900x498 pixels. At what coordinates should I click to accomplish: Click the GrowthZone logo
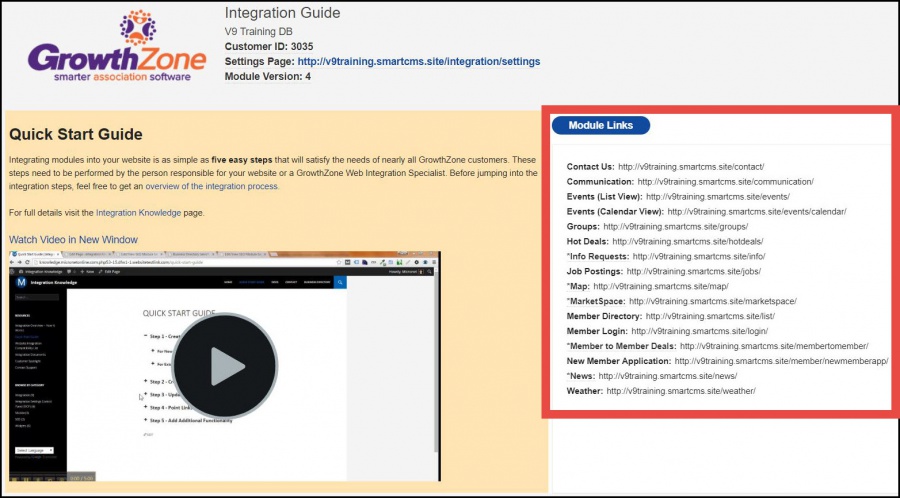coord(111,52)
